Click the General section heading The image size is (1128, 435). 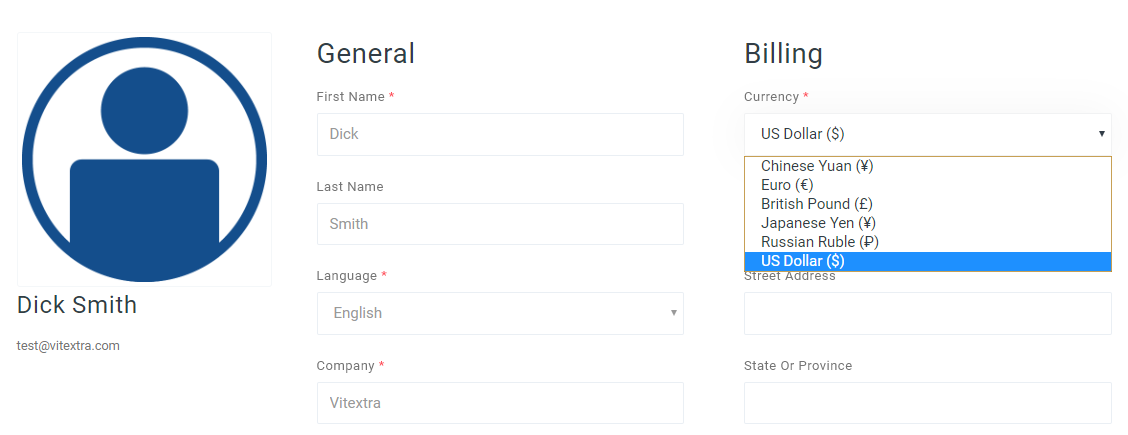(x=365, y=53)
